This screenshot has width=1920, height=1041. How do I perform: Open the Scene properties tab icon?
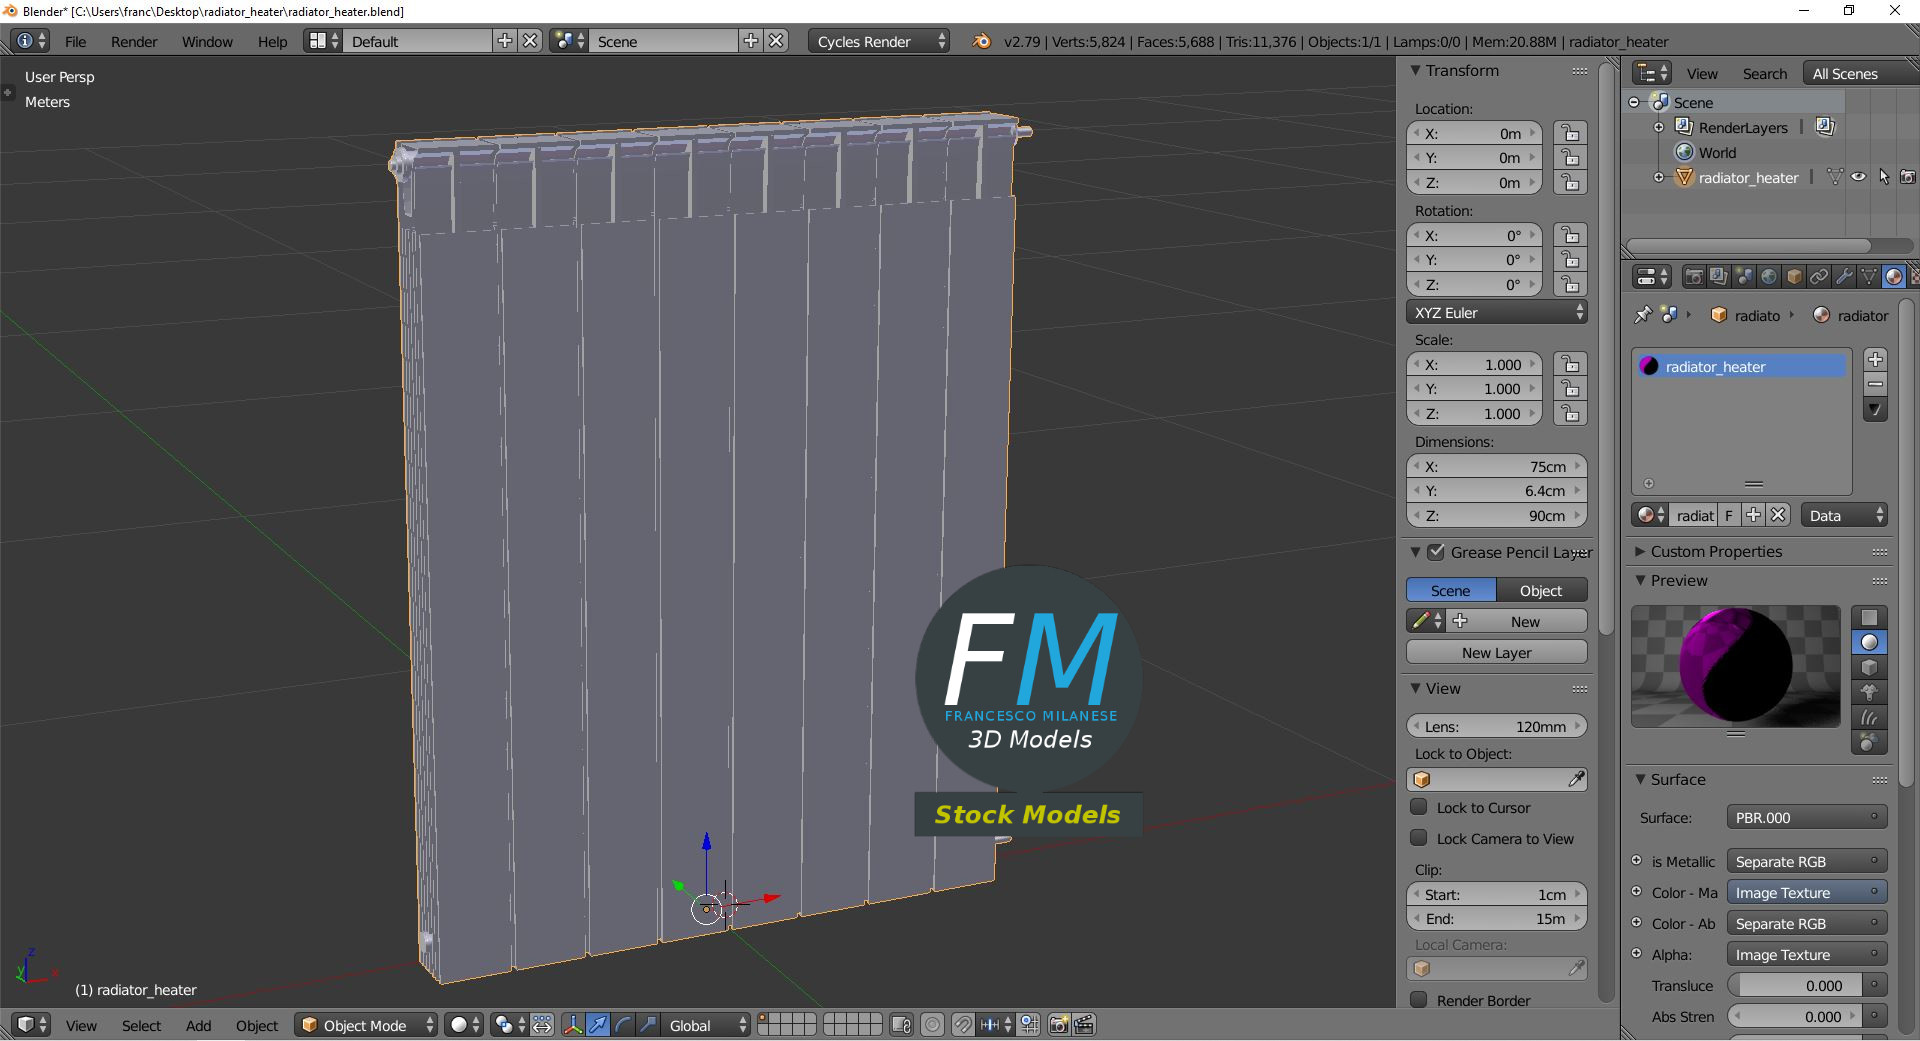coord(1744,277)
